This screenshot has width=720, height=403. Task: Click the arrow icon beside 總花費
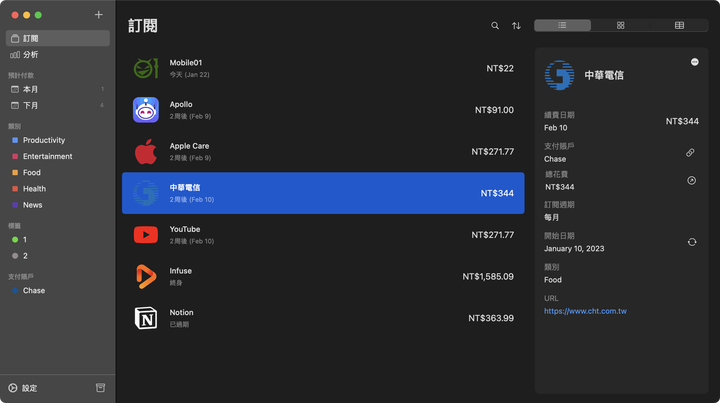click(x=692, y=180)
